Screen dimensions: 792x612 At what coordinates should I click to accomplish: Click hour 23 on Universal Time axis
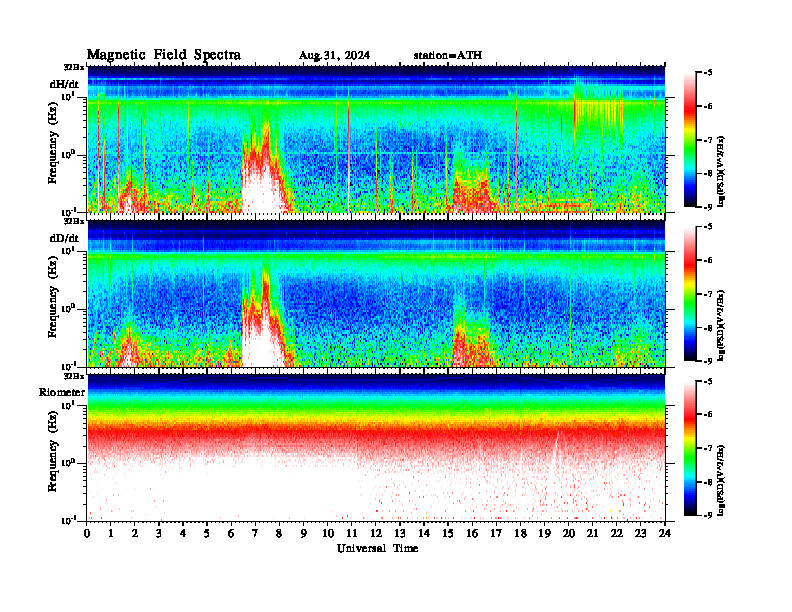tap(640, 533)
